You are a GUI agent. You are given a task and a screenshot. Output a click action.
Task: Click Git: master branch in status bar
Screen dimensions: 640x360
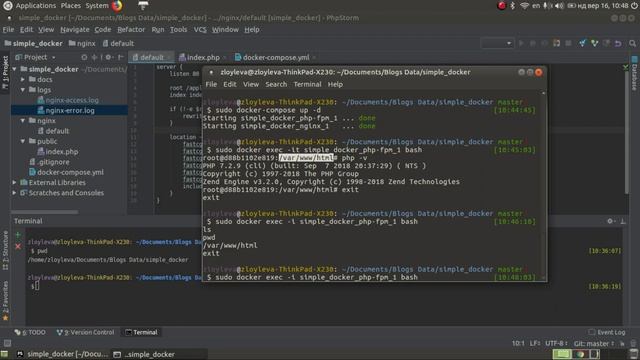click(x=594, y=344)
